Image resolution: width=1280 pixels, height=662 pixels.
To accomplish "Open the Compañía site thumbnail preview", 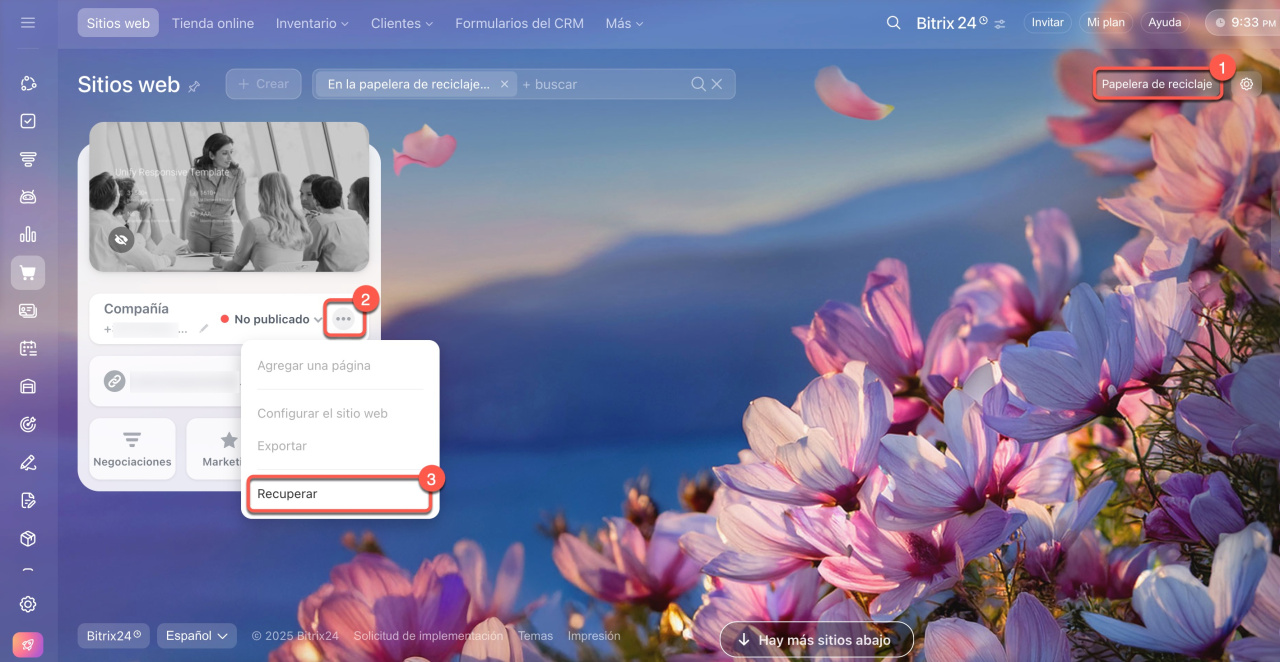I will click(229, 196).
